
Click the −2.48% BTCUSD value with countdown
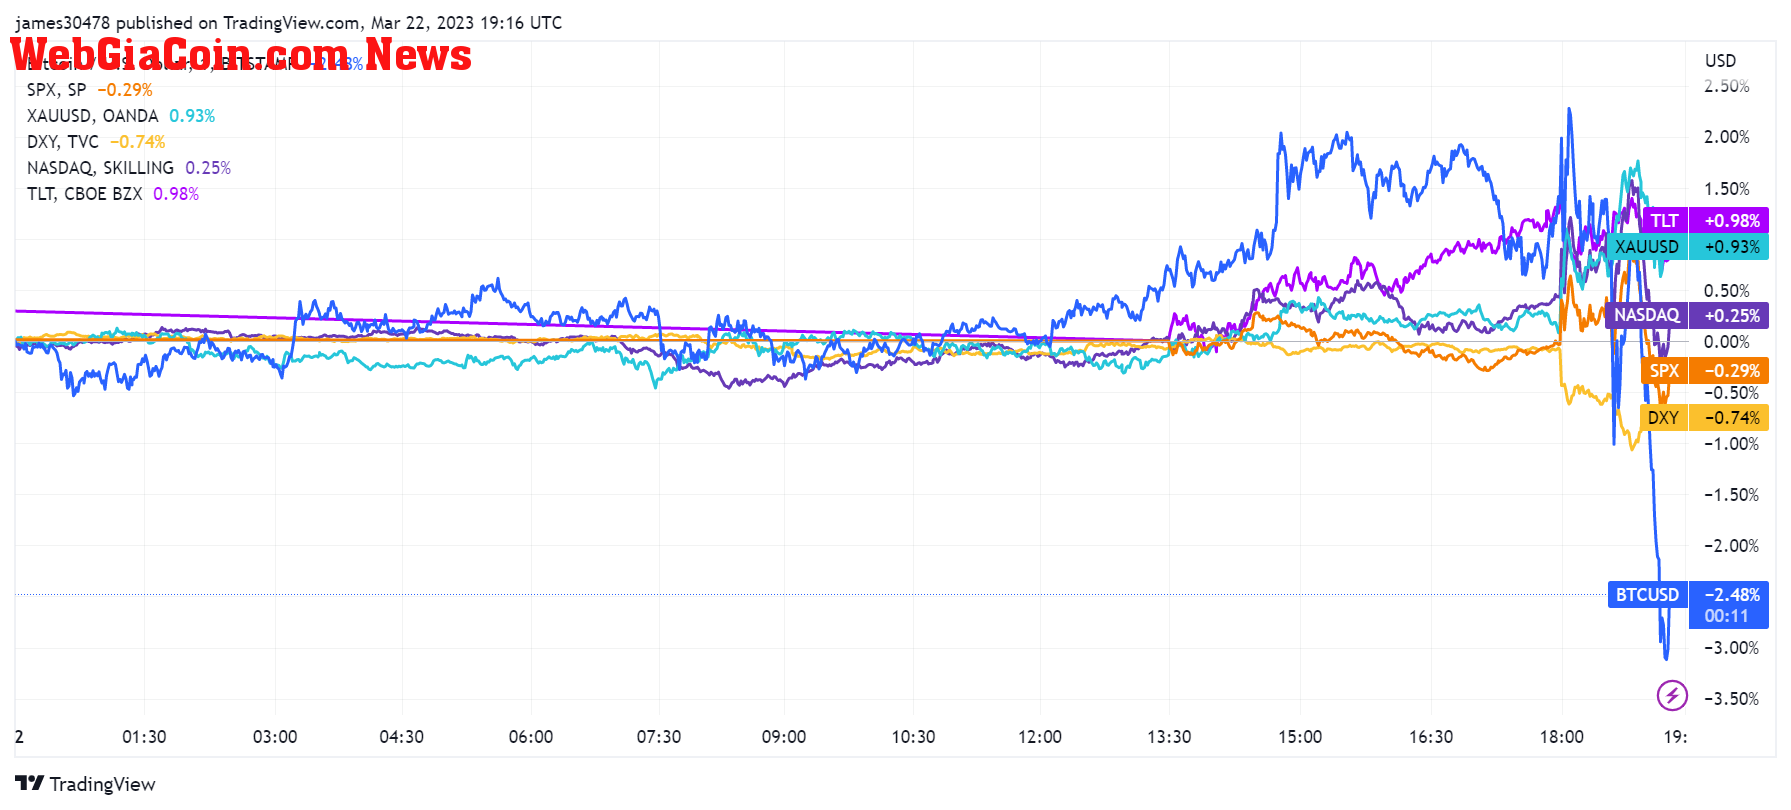pos(1729,605)
